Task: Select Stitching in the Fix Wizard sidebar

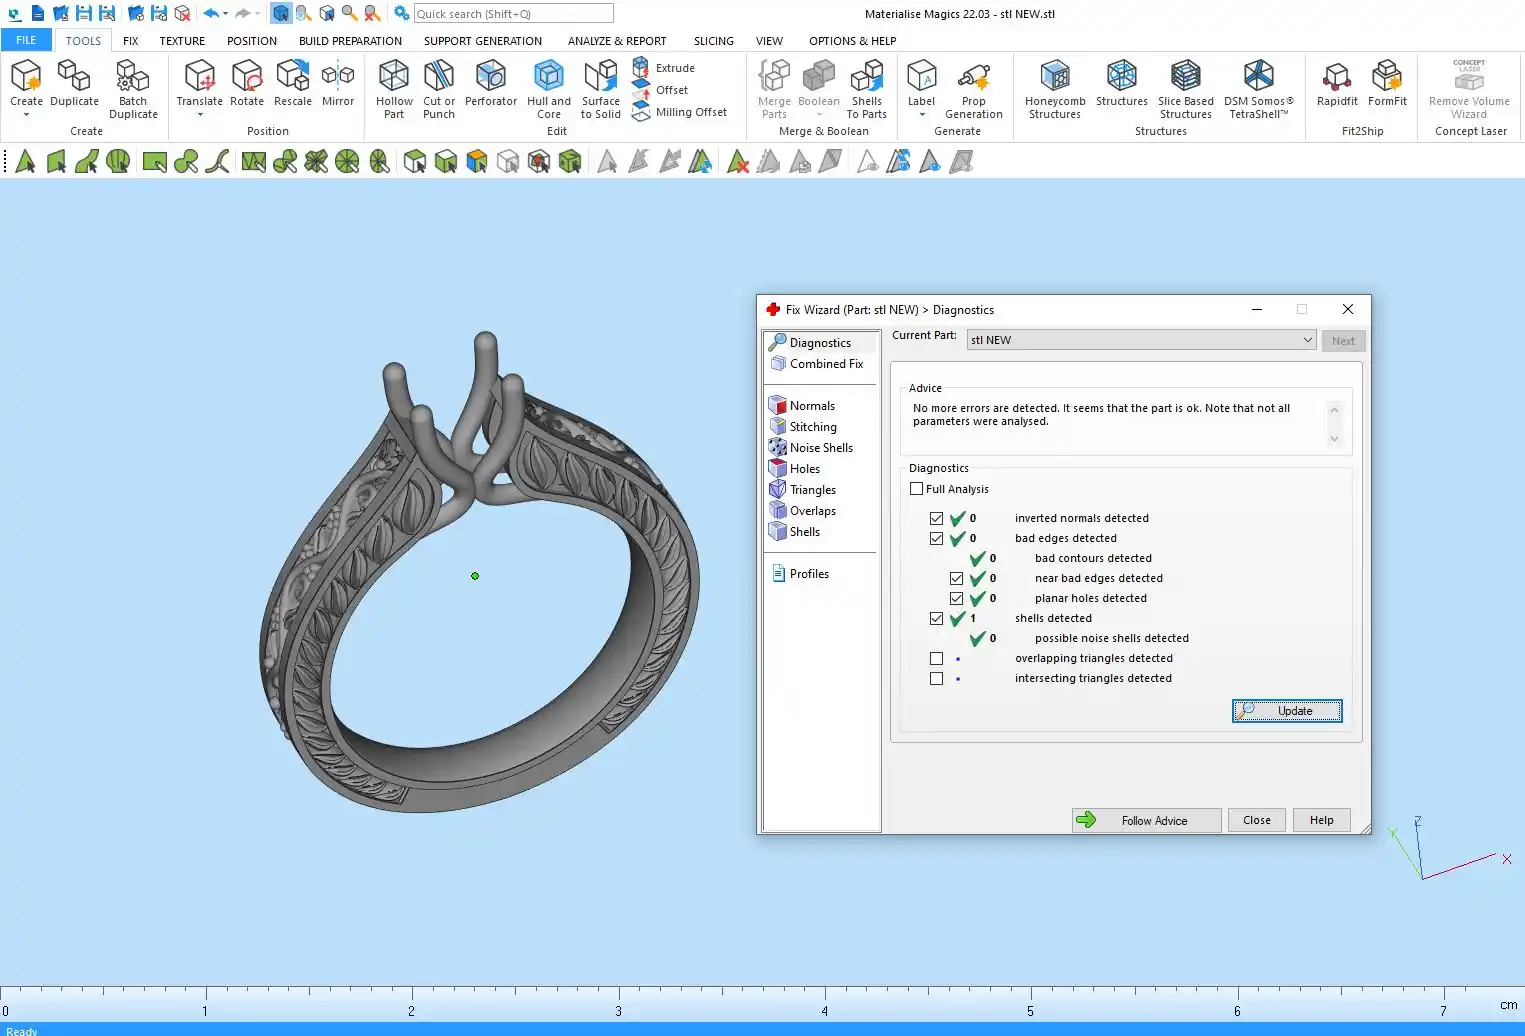Action: (812, 427)
